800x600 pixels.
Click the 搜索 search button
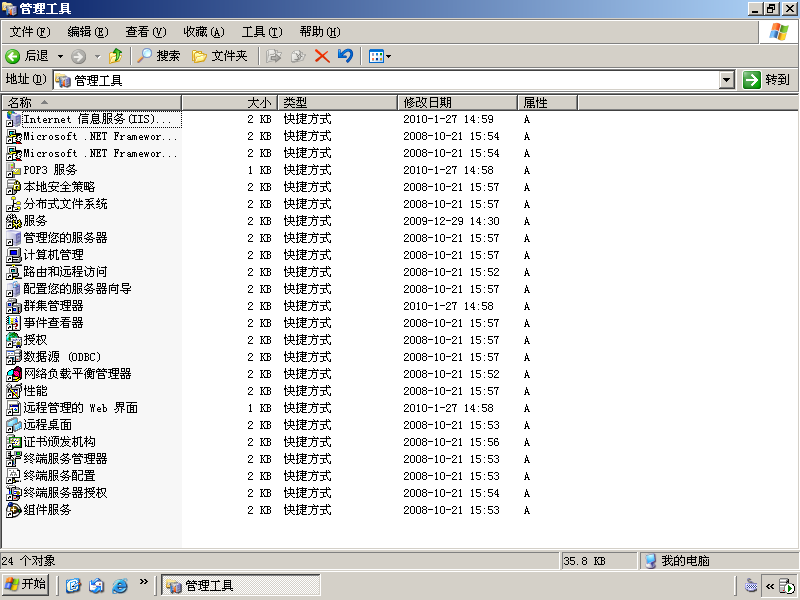(159, 56)
